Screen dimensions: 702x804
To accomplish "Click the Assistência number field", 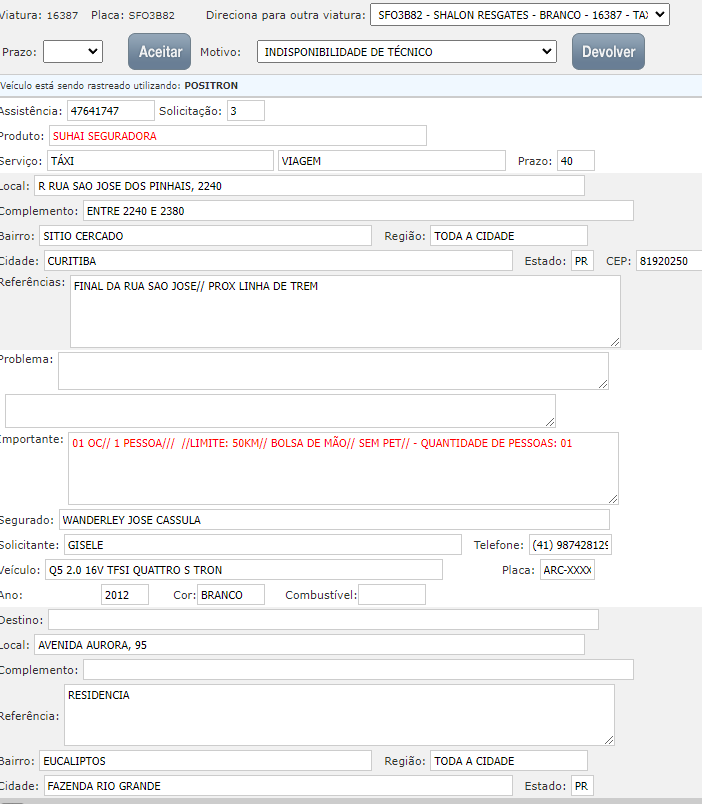I will click(x=110, y=110).
